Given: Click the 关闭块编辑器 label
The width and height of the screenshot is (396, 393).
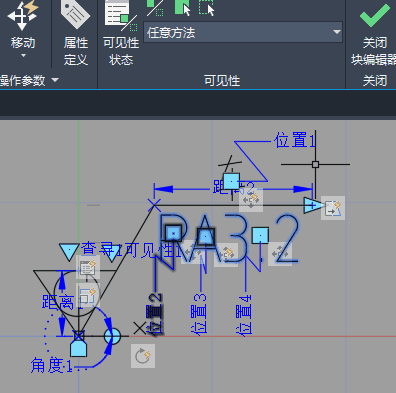Looking at the screenshot, I should (x=374, y=51).
